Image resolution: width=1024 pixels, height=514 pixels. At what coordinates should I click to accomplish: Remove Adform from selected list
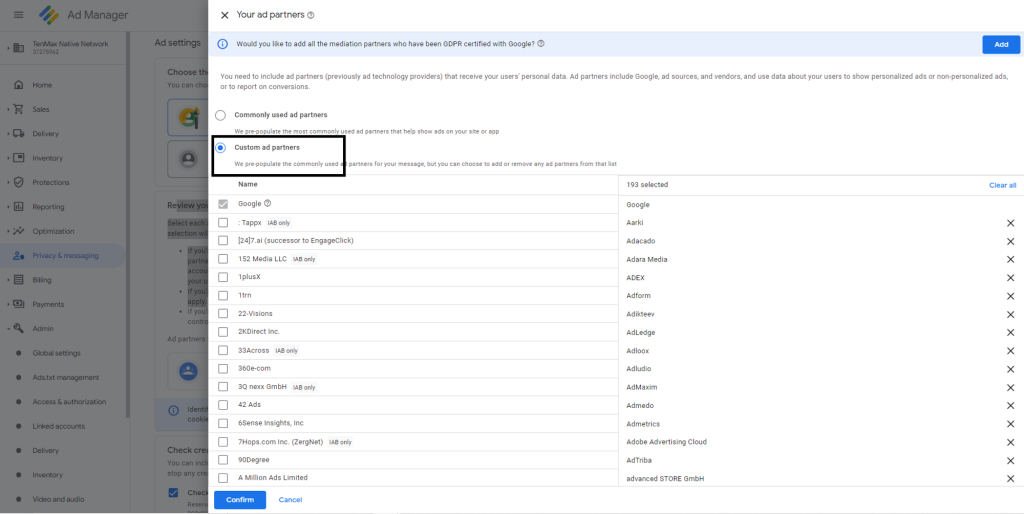click(1010, 297)
